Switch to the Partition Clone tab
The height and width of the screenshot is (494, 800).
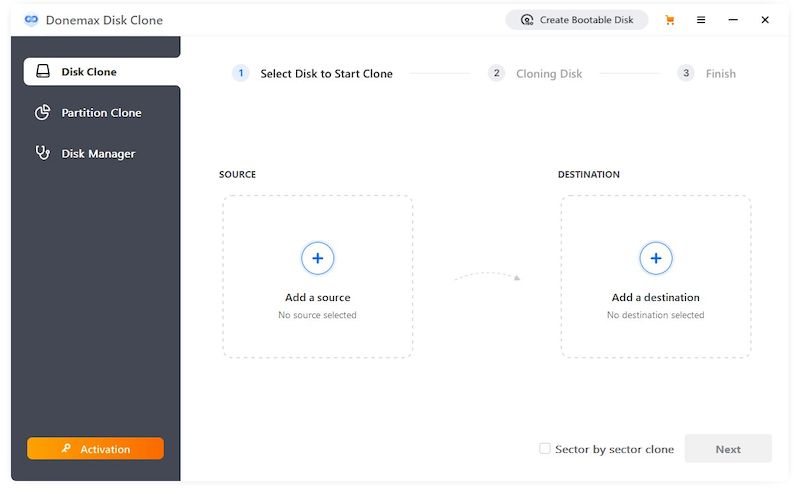[101, 113]
